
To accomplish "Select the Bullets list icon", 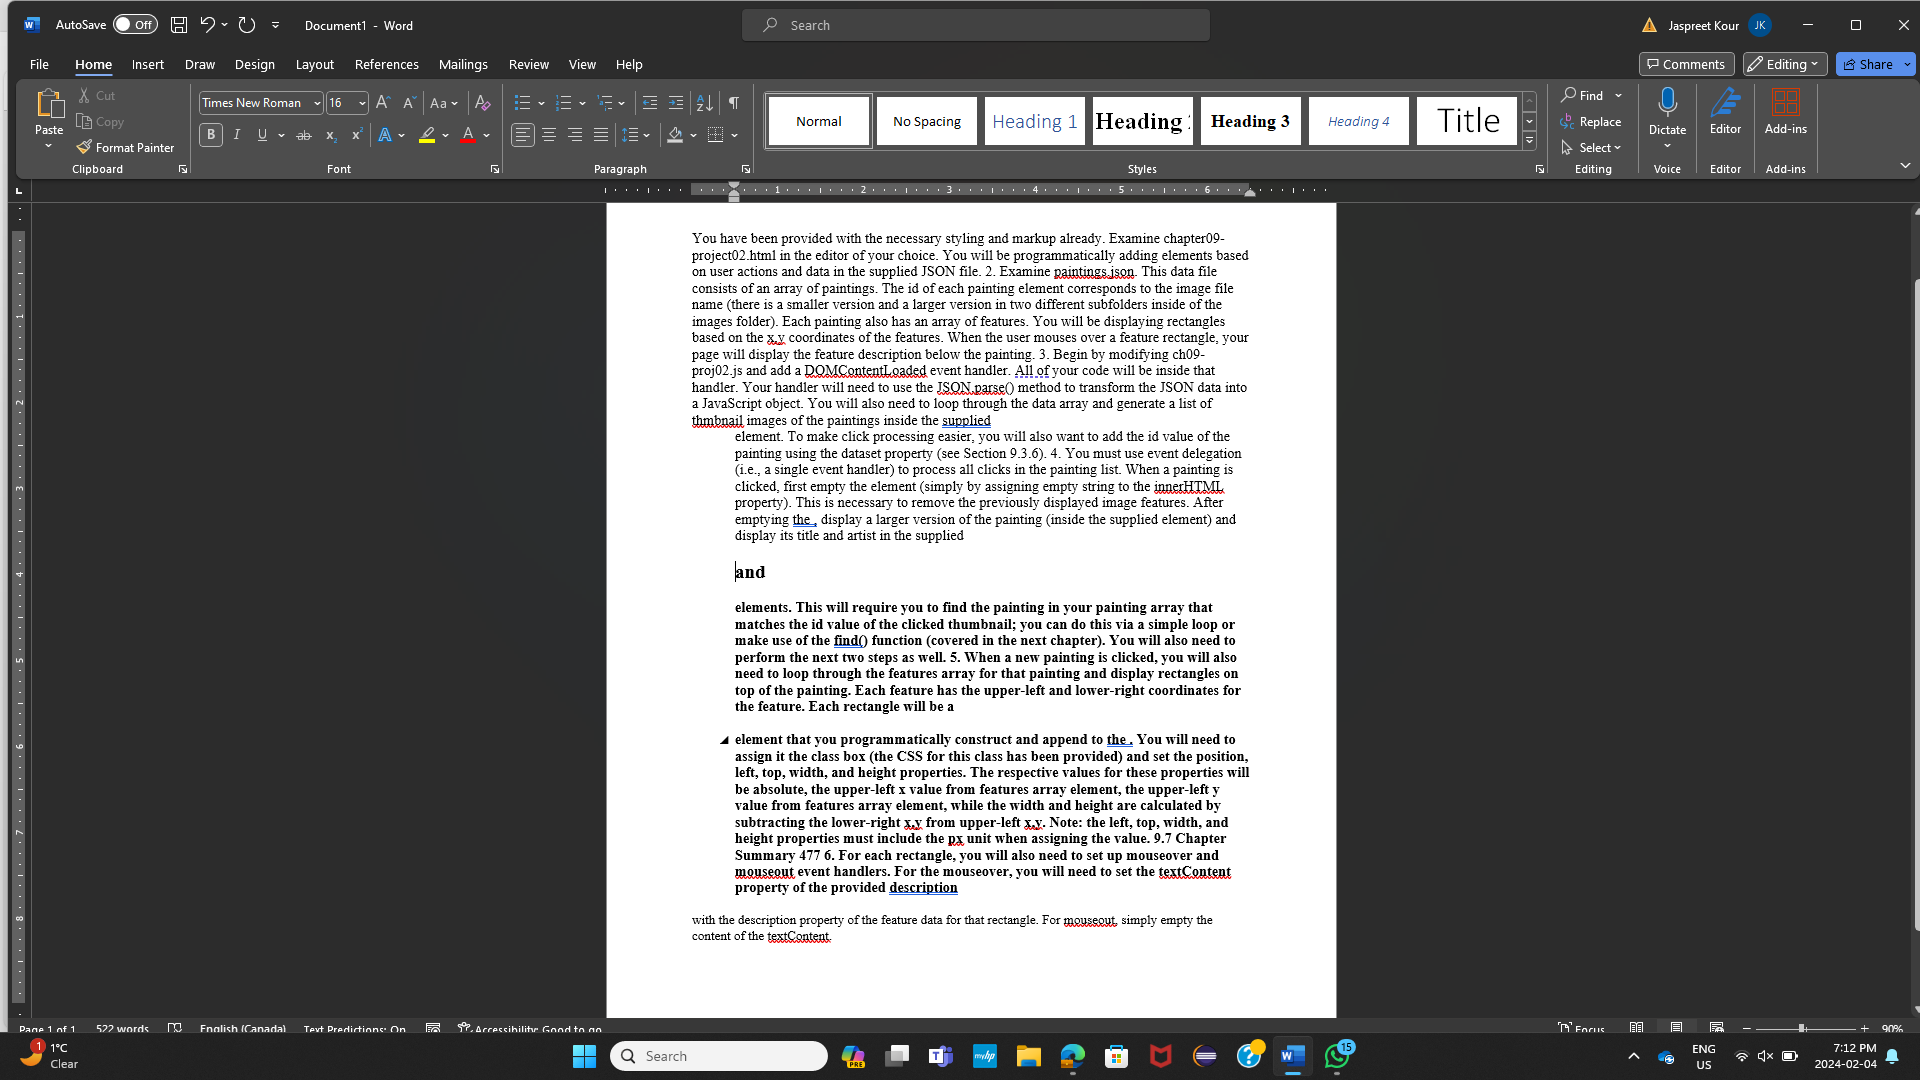I will (x=522, y=102).
